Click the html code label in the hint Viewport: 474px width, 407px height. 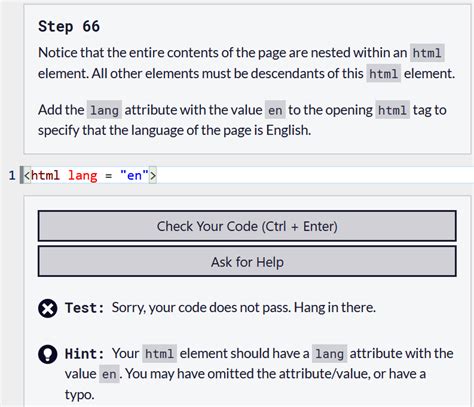pyautogui.click(x=159, y=353)
